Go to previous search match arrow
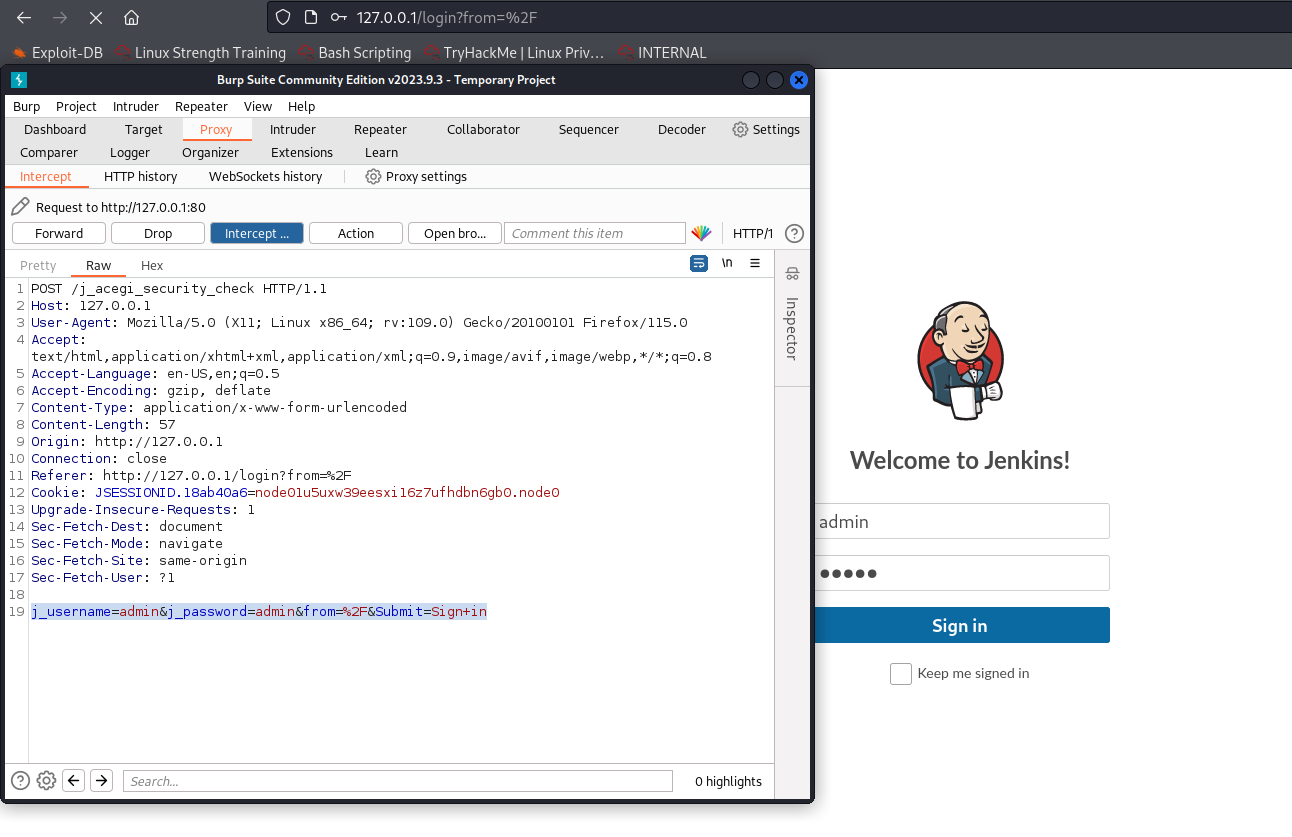This screenshot has width=1292, height=837. click(73, 781)
